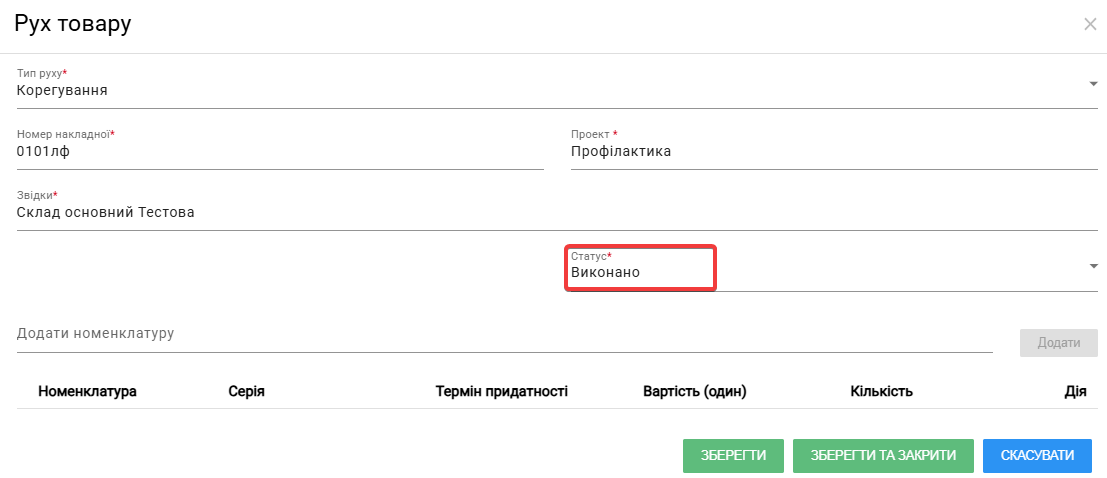Click the ЗБЕРЕГТИ button
The image size is (1107, 478).
(734, 455)
